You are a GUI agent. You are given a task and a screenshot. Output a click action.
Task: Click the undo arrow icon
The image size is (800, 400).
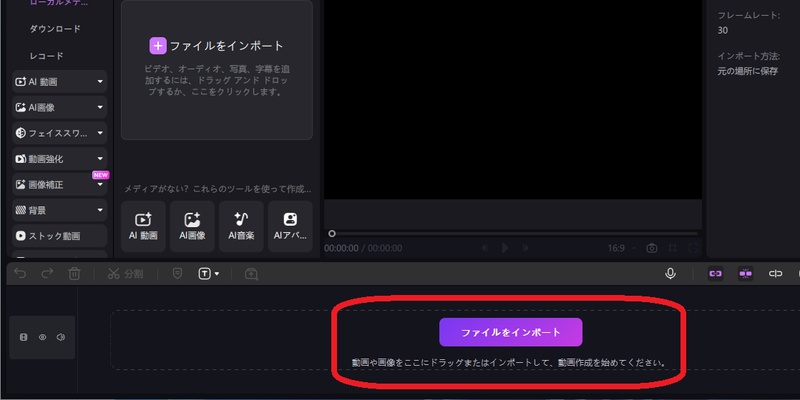tap(20, 274)
